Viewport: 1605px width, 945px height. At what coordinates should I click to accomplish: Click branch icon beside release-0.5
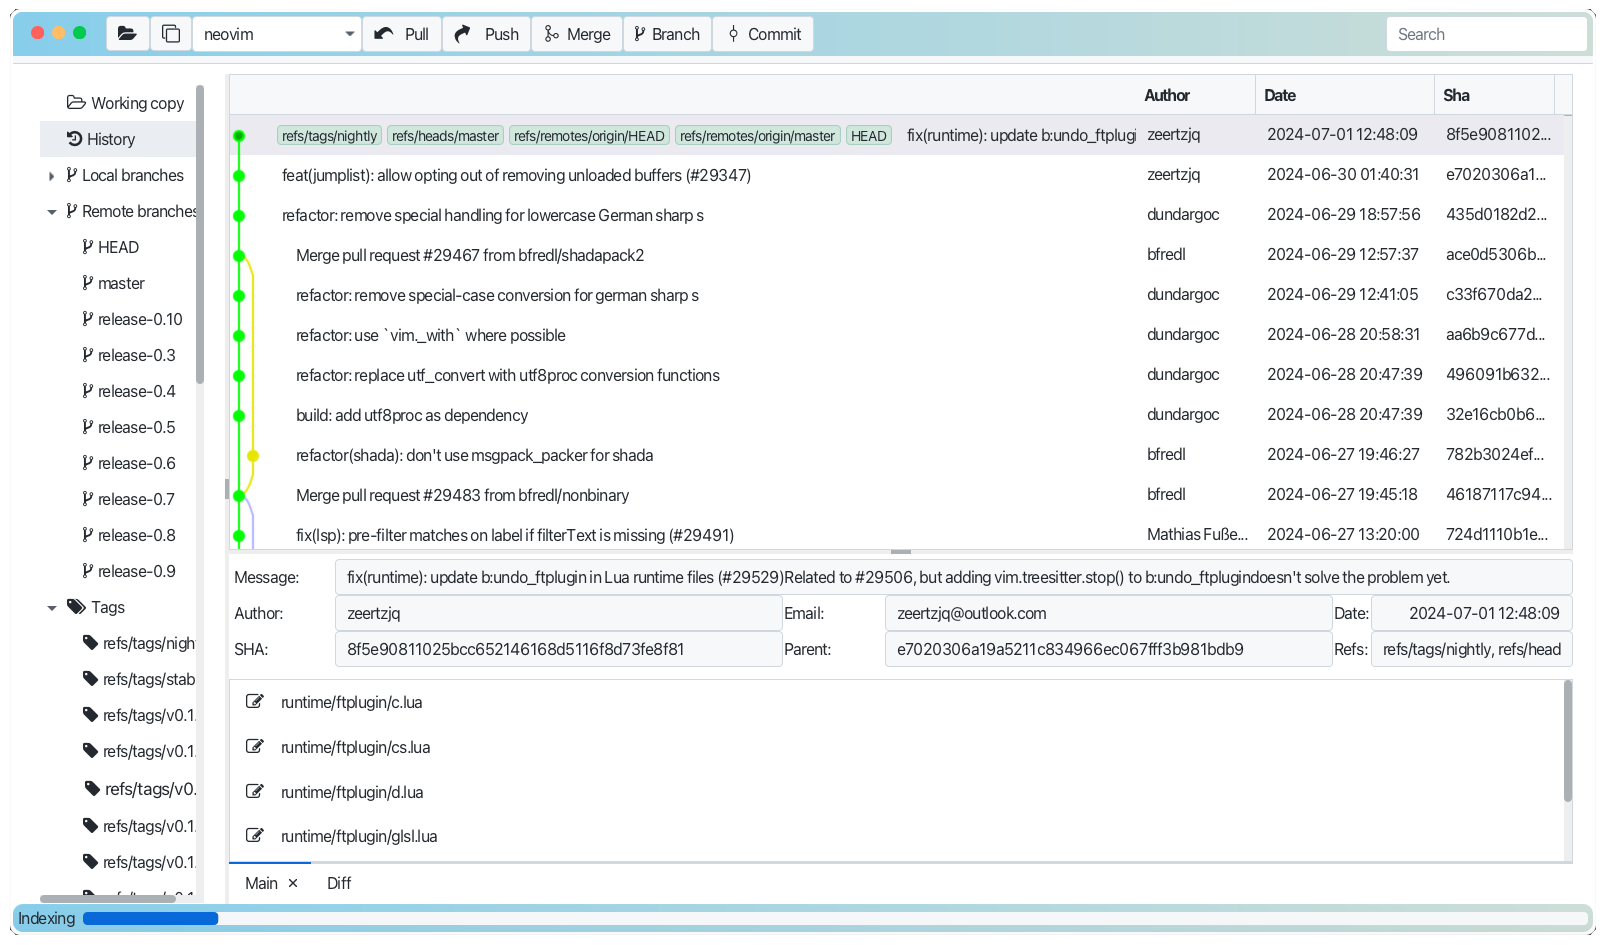tap(87, 426)
